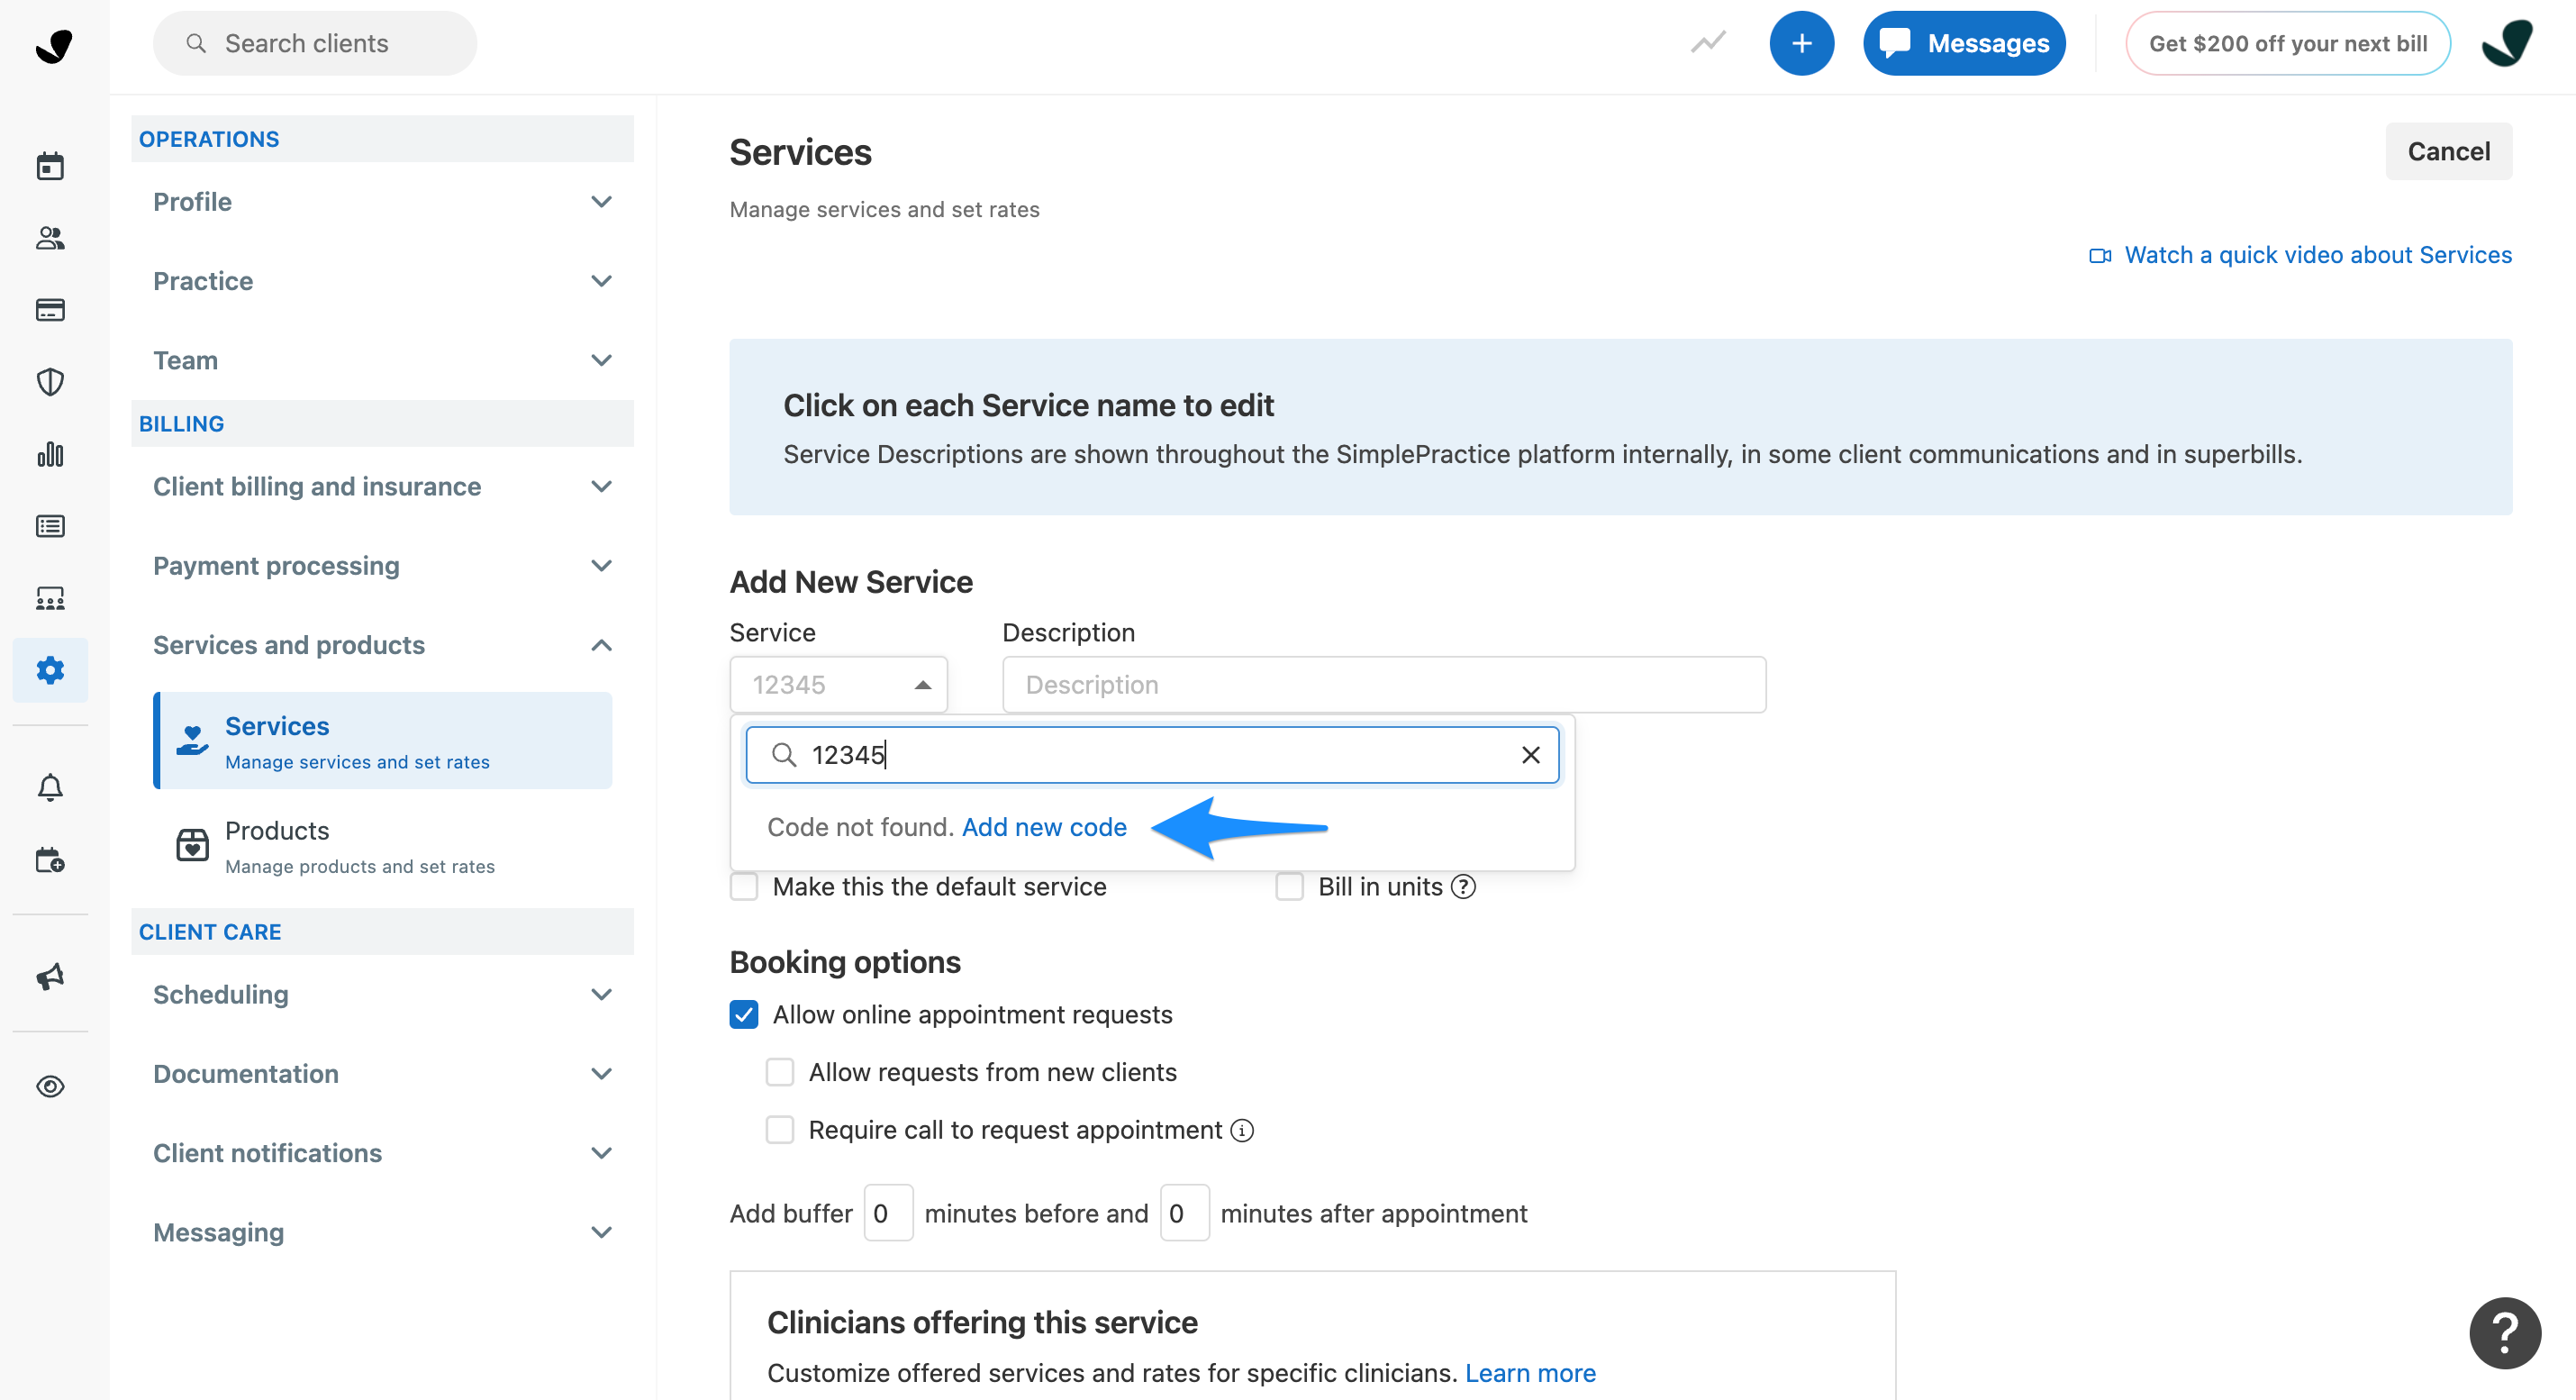This screenshot has width=2576, height=1400.
Task: Click the Add new code link
Action: [1043, 827]
